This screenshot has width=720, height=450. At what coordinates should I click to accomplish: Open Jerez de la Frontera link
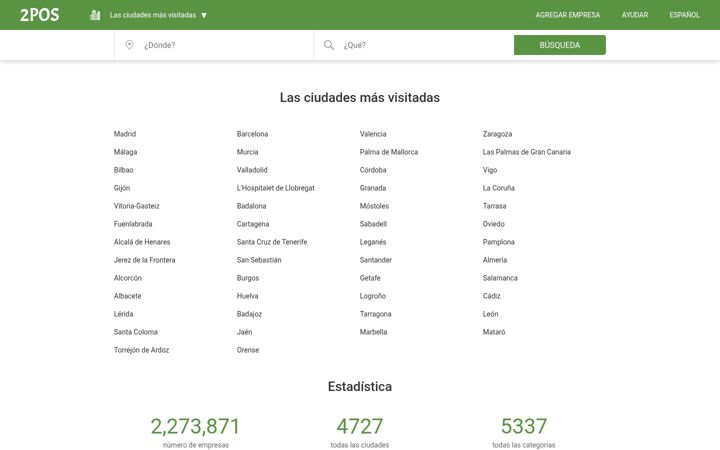(x=145, y=260)
